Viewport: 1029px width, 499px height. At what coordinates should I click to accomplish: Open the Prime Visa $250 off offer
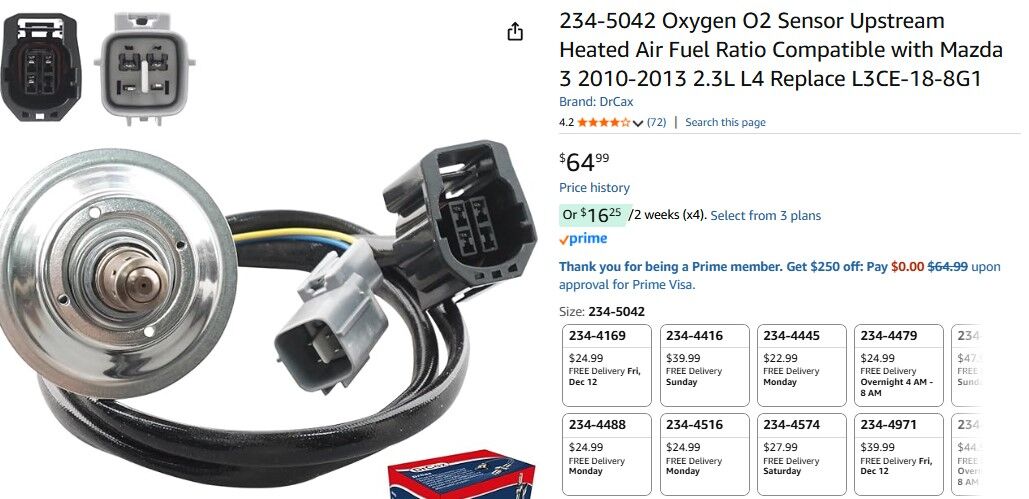point(780,276)
